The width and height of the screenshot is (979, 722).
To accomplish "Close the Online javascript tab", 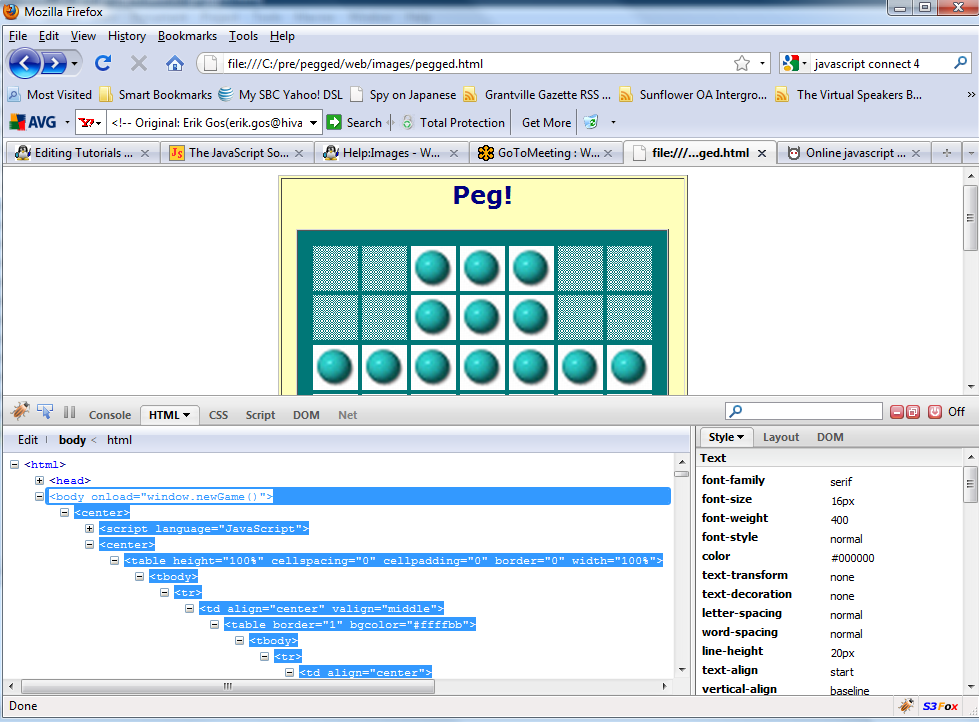I will [x=916, y=153].
